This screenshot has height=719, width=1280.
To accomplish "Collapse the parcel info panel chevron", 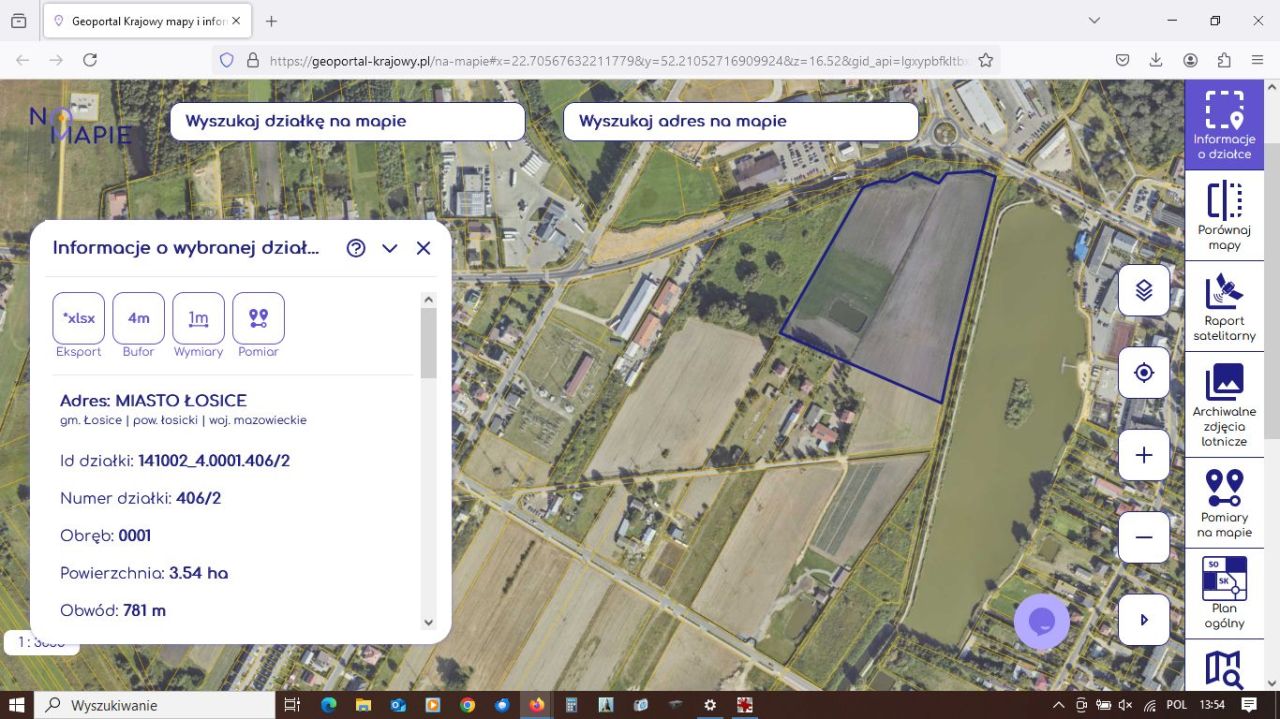I will tap(390, 248).
